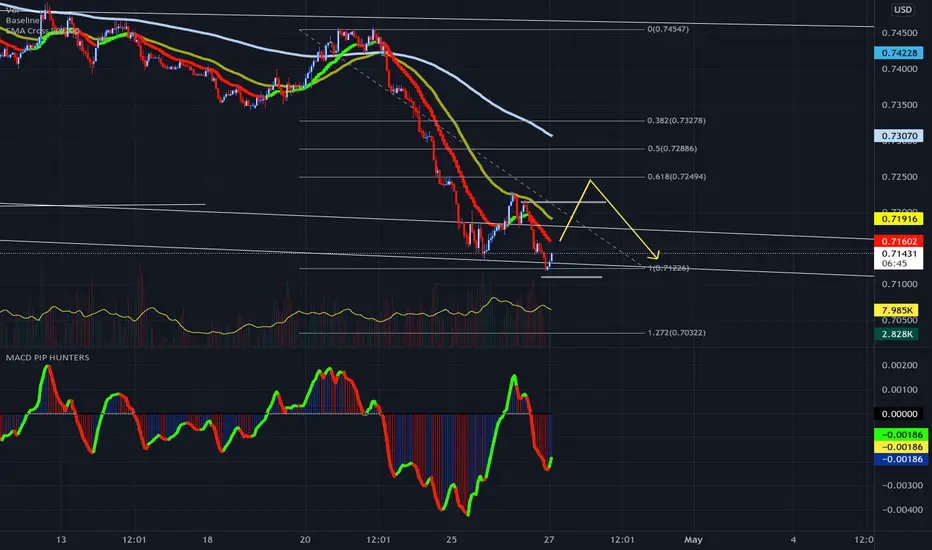The height and width of the screenshot is (550, 932).
Task: Select Fibonacci level label 1(0.71226)
Action: tap(668, 268)
